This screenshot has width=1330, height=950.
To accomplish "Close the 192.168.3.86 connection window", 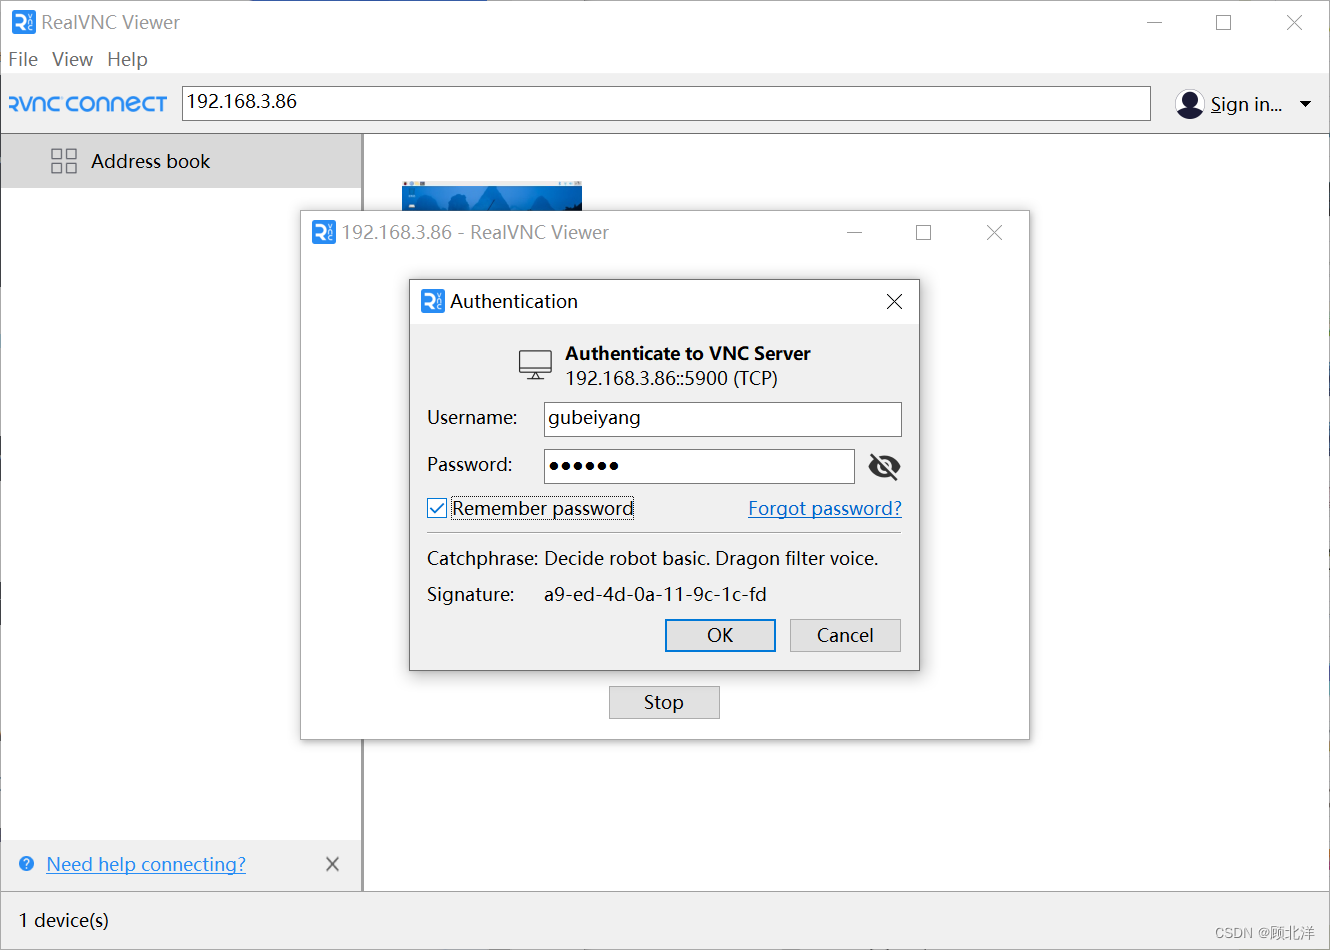I will click(x=994, y=232).
